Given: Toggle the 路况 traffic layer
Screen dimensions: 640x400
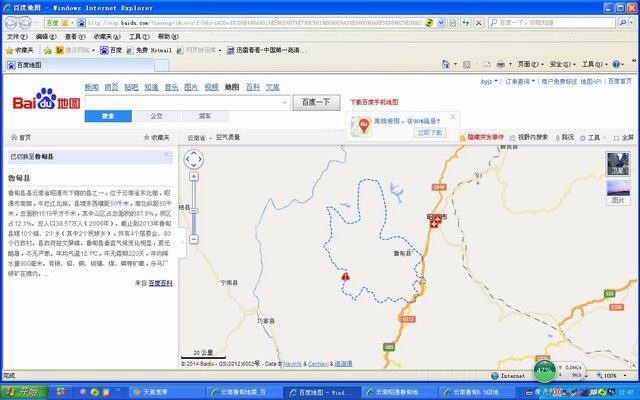Looking at the screenshot, I should [564, 138].
